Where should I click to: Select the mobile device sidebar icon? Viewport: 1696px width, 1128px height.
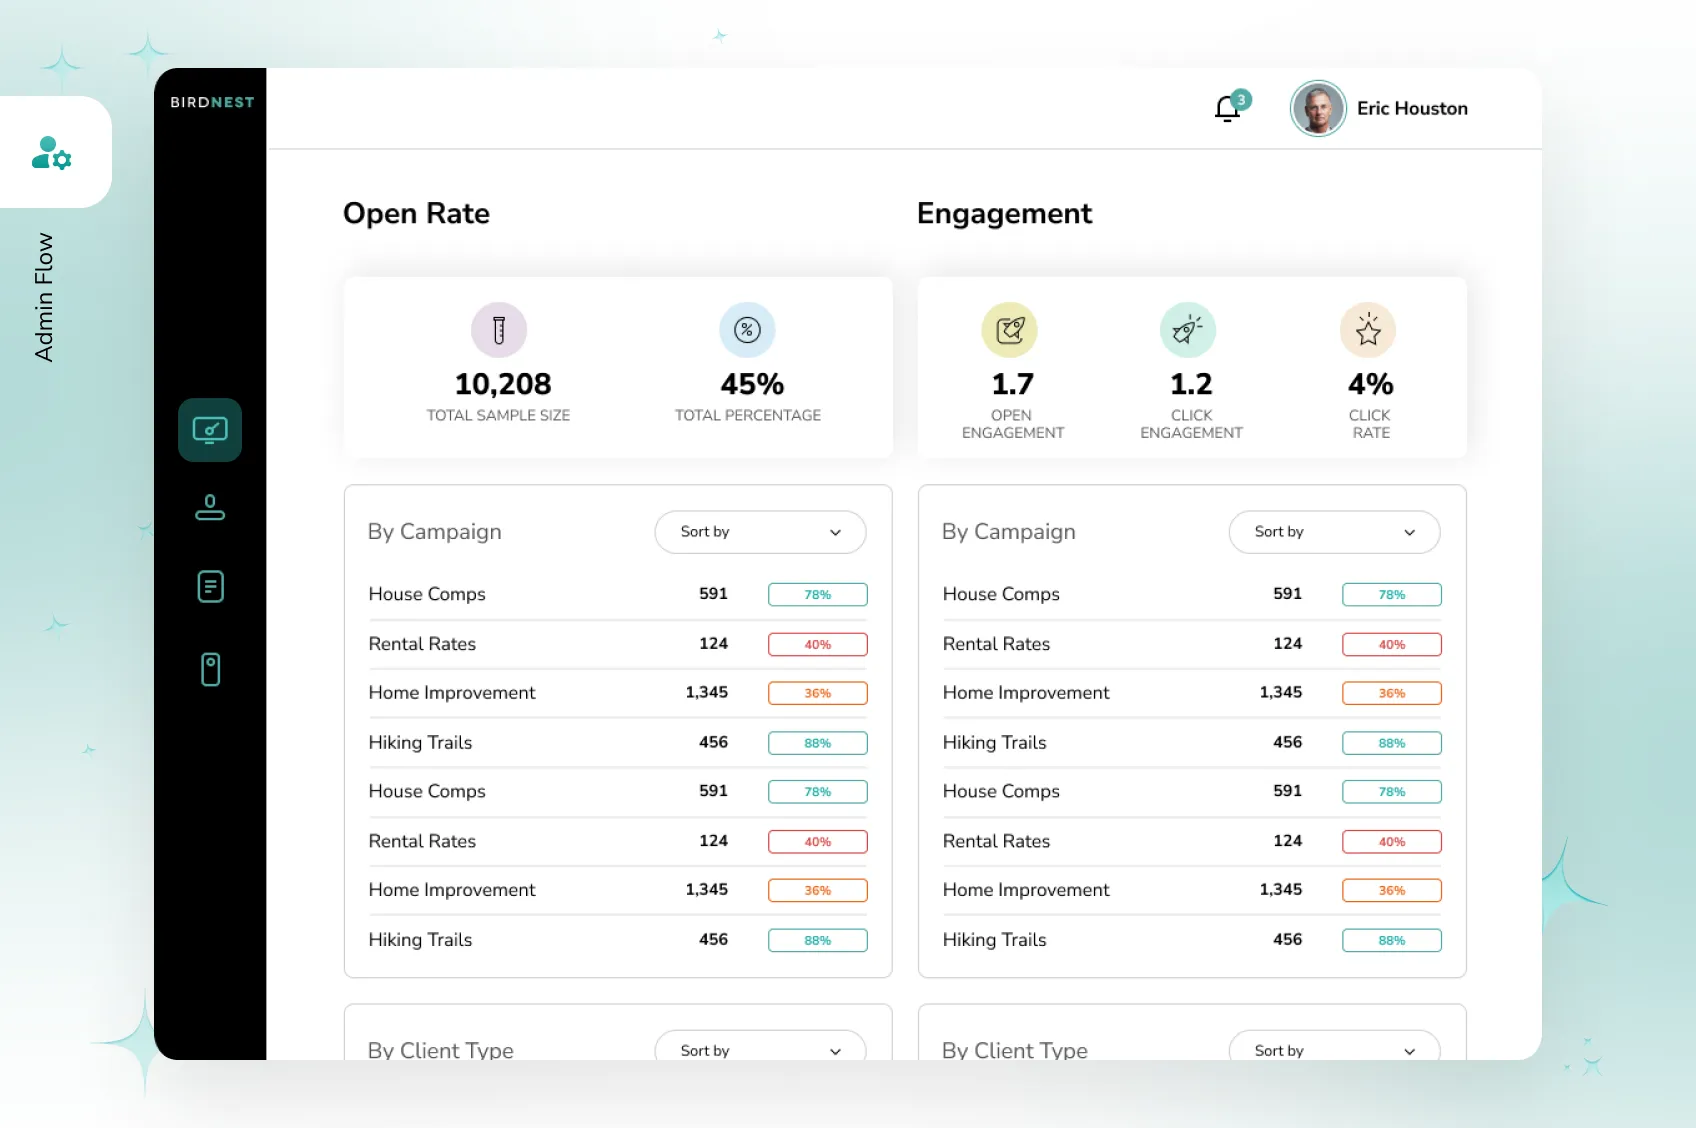[210, 669]
